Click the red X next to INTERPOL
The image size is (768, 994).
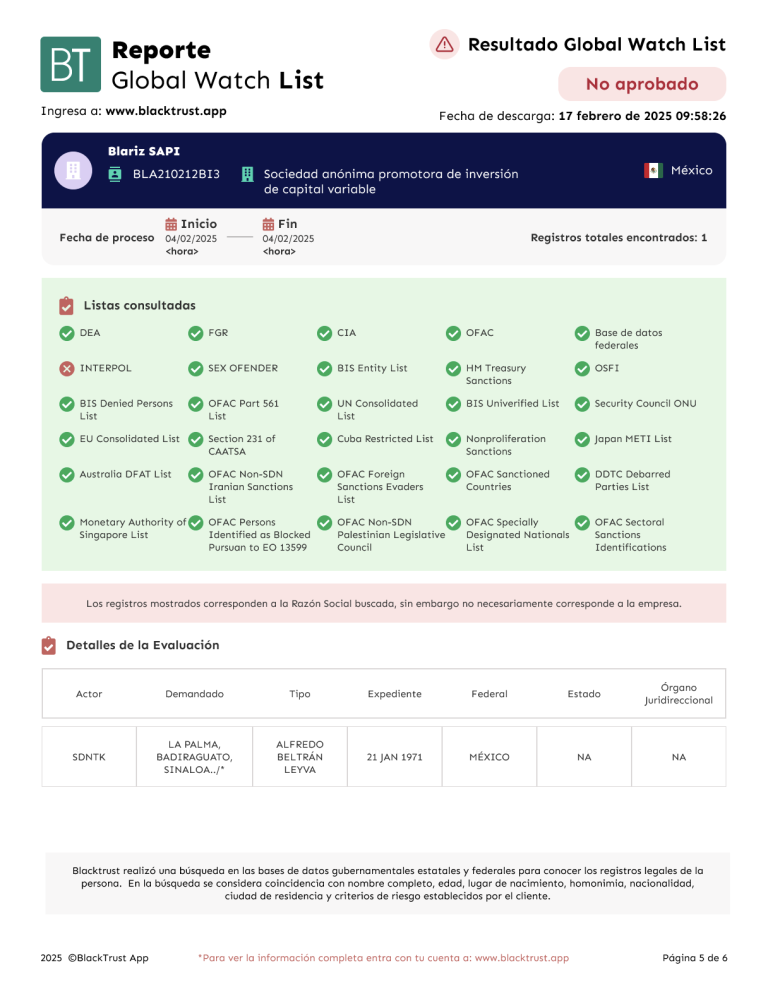point(67,369)
